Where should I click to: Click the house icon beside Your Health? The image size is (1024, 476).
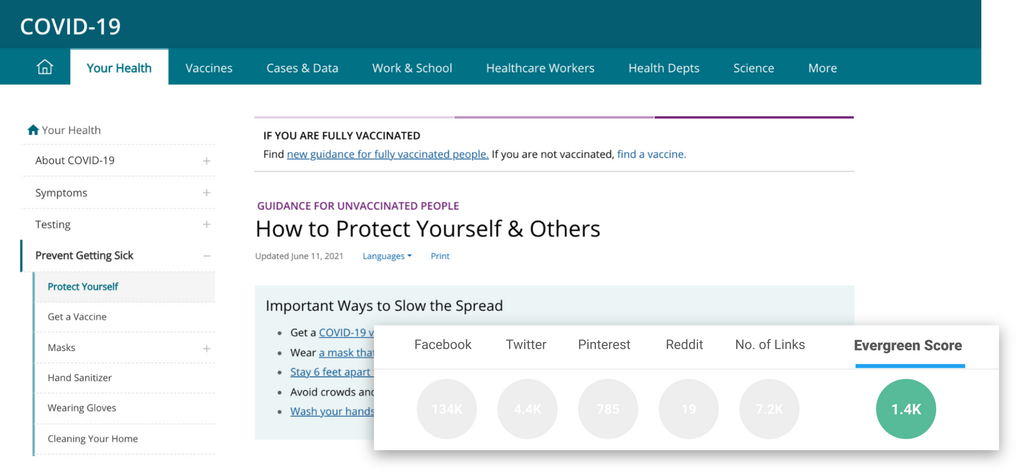coord(33,130)
